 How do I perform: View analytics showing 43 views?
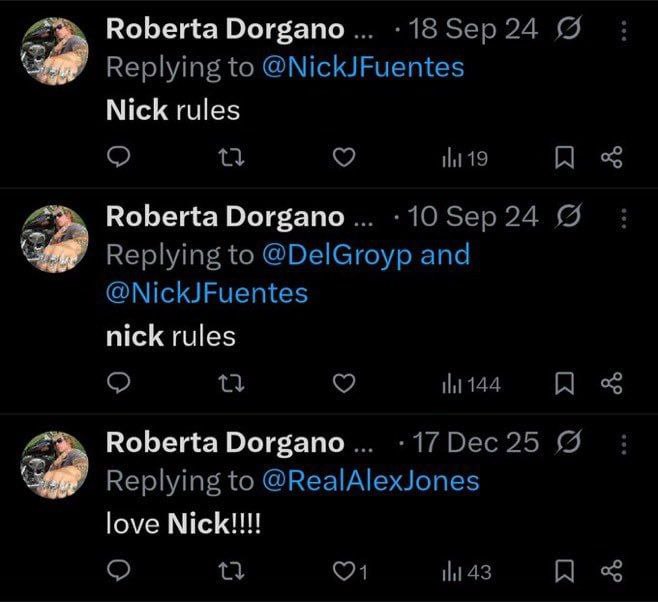pos(467,571)
